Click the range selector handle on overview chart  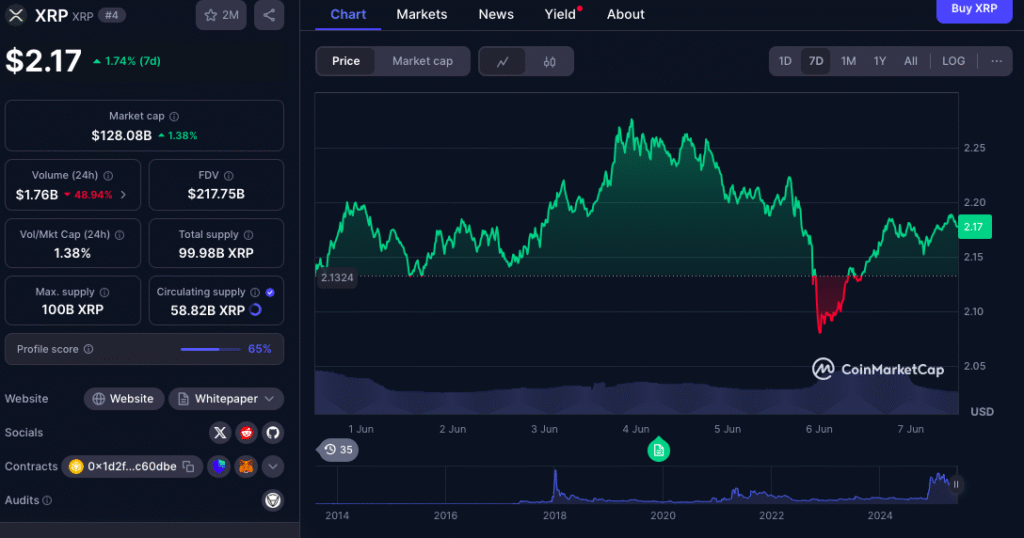pos(955,484)
